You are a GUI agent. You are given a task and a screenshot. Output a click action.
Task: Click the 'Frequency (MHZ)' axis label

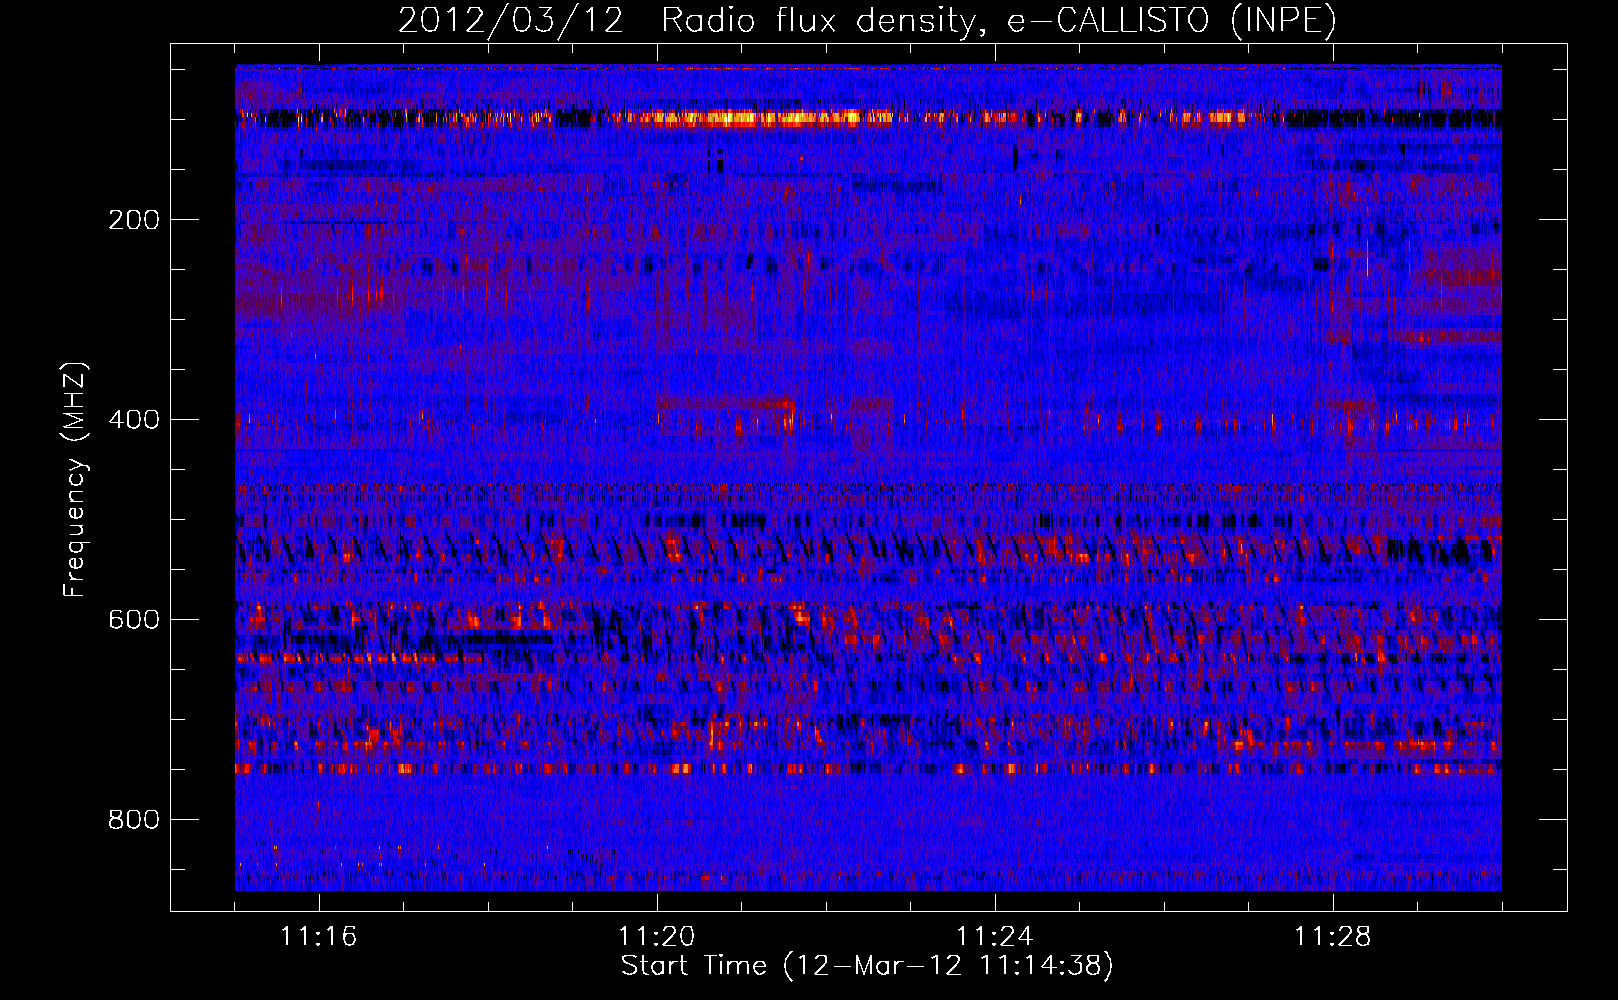pyautogui.click(x=74, y=480)
